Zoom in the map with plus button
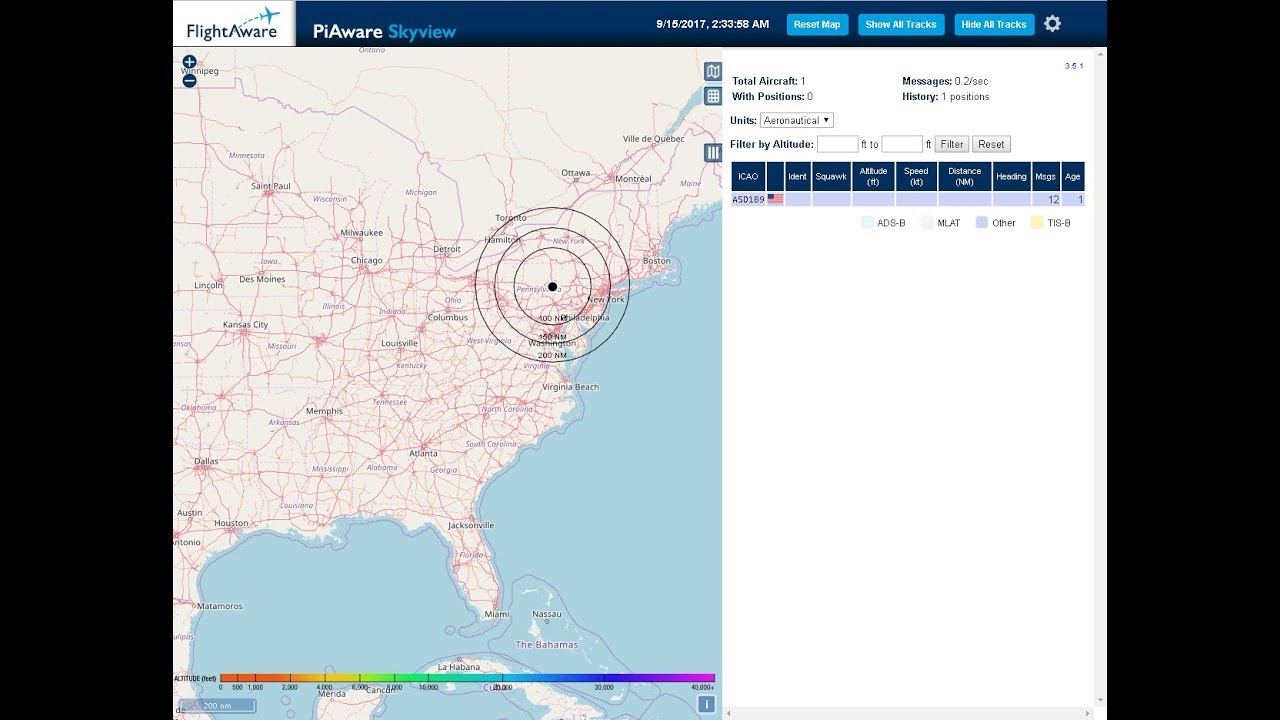This screenshot has width=1280, height=720. [x=189, y=62]
